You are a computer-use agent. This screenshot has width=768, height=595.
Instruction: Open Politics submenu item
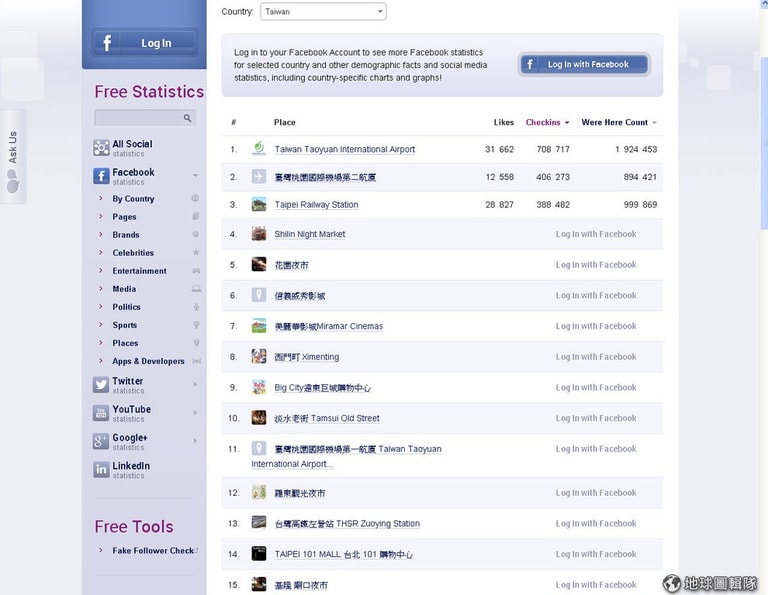point(126,307)
